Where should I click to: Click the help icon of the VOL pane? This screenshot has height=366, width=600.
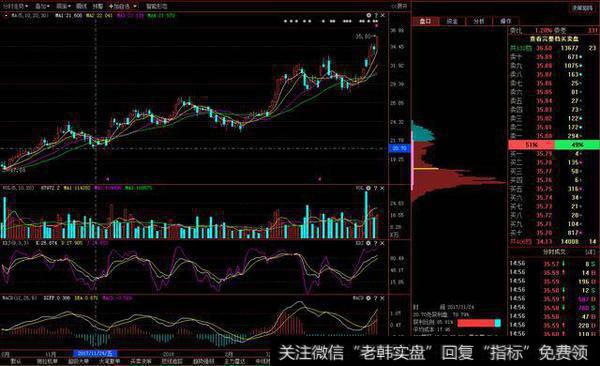(x=375, y=188)
